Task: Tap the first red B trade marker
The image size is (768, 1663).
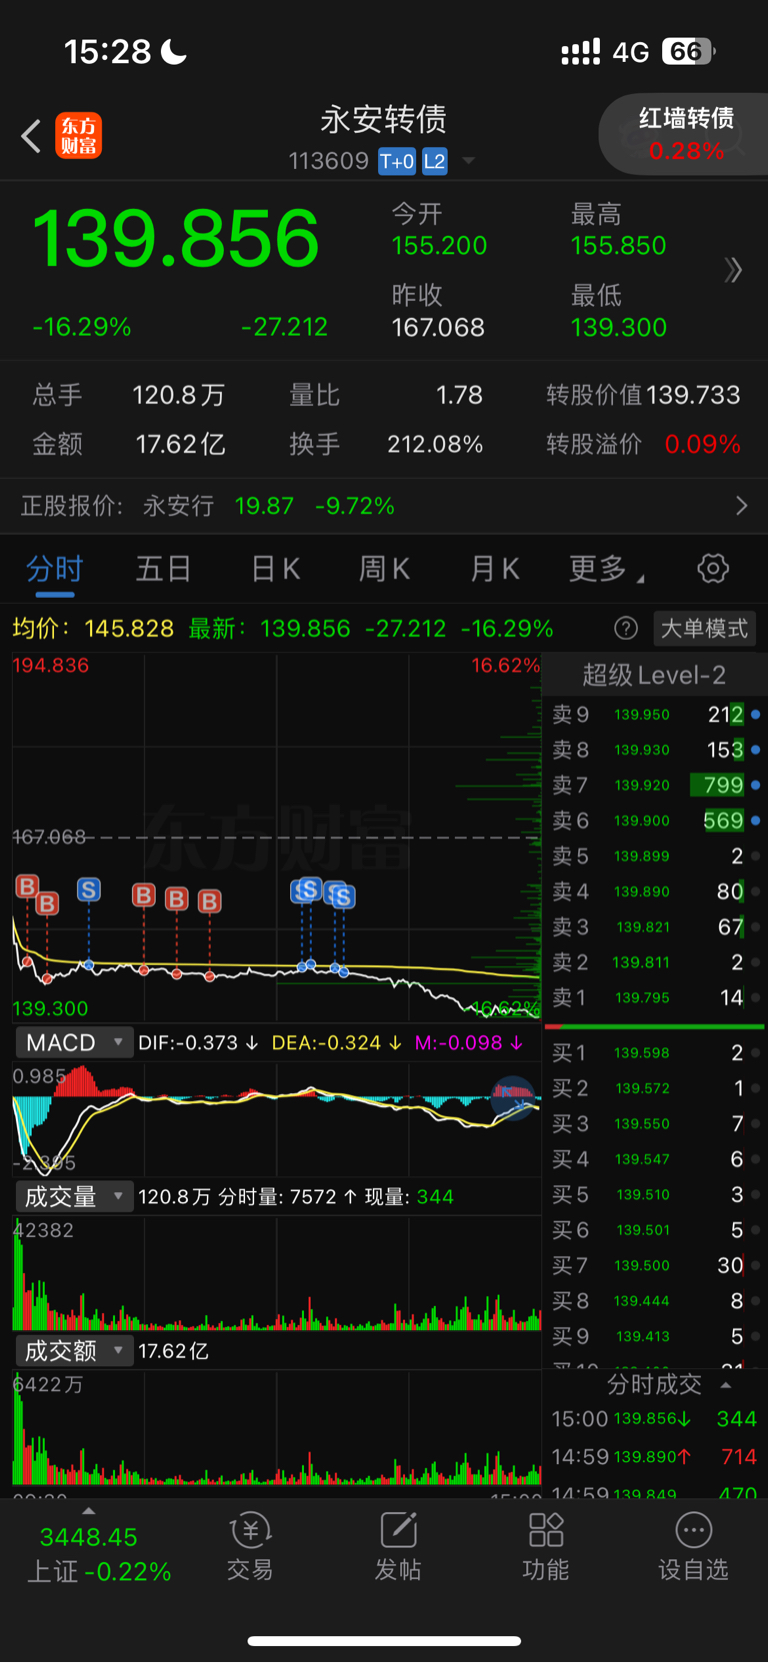Action: tap(27, 886)
